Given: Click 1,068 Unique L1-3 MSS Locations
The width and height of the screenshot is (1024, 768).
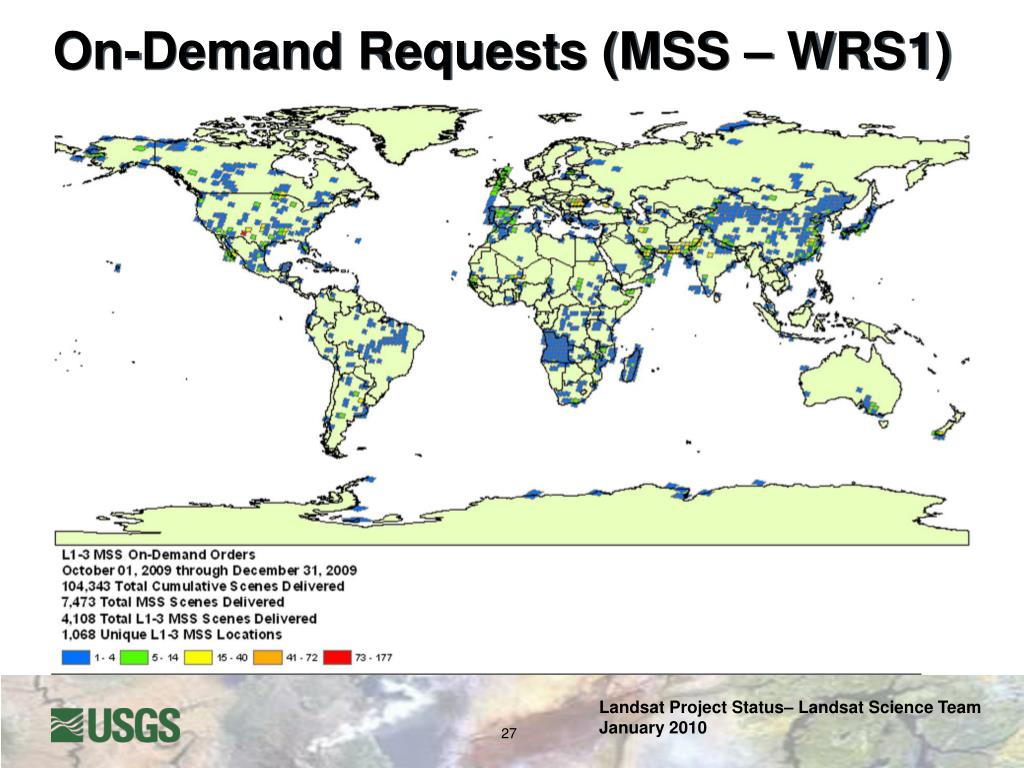Looking at the screenshot, I should [x=172, y=634].
